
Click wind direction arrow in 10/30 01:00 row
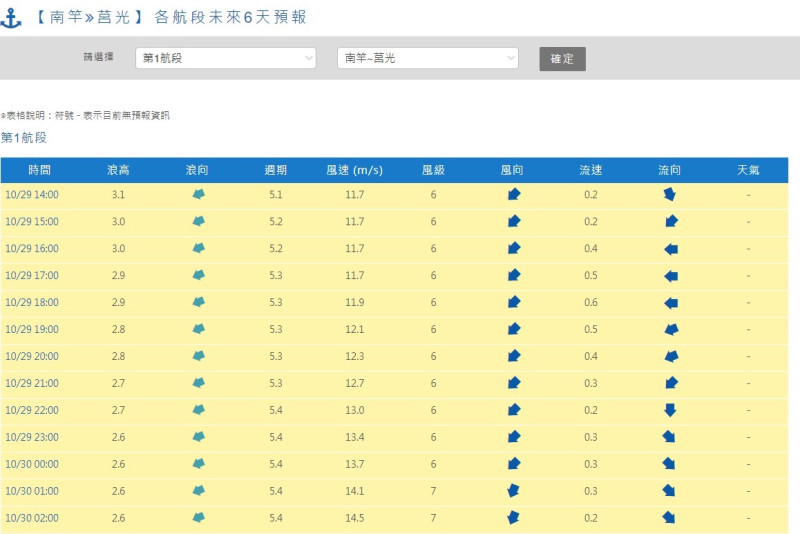[513, 491]
